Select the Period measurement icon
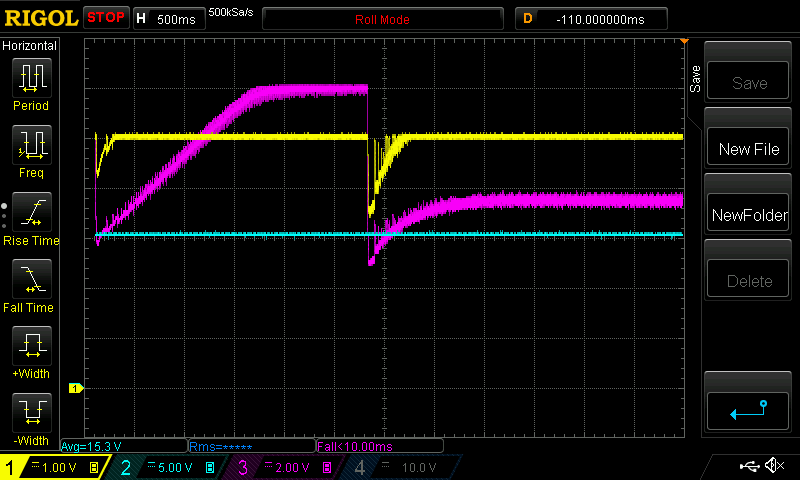Image resolution: width=800 pixels, height=480 pixels. 30,84
